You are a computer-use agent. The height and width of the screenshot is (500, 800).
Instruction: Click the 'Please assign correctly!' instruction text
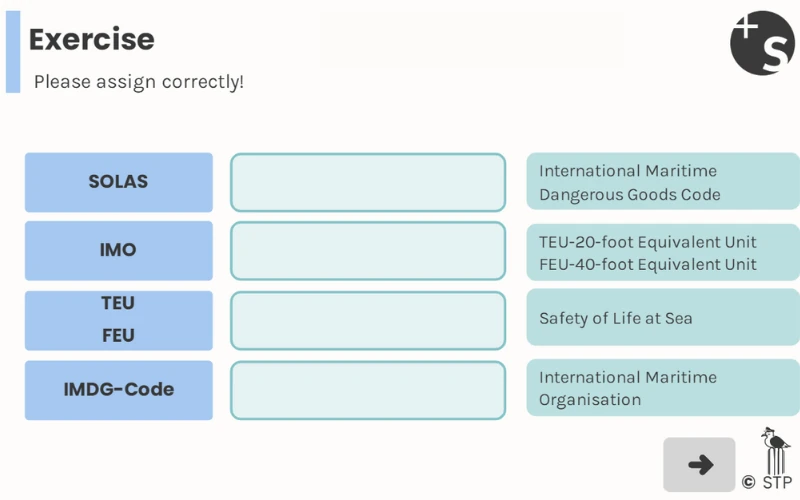point(139,82)
